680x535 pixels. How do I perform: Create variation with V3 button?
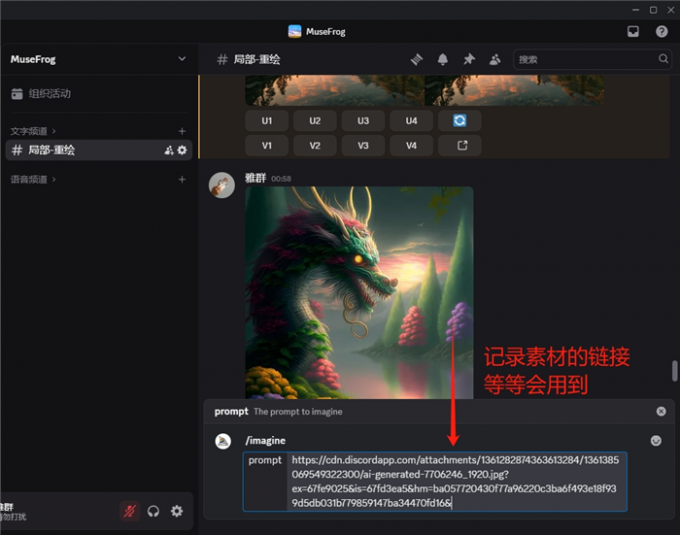coord(363,146)
